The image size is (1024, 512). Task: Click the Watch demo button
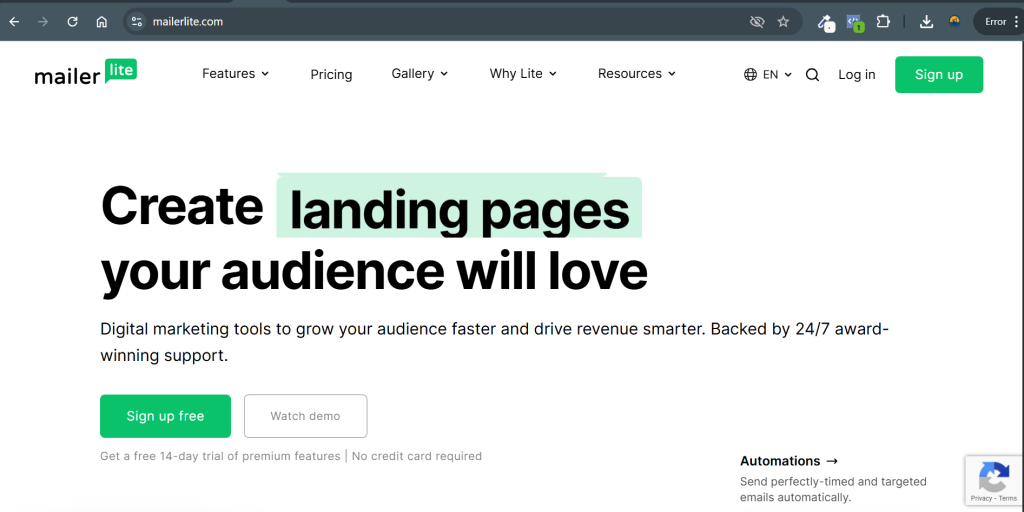(x=305, y=416)
